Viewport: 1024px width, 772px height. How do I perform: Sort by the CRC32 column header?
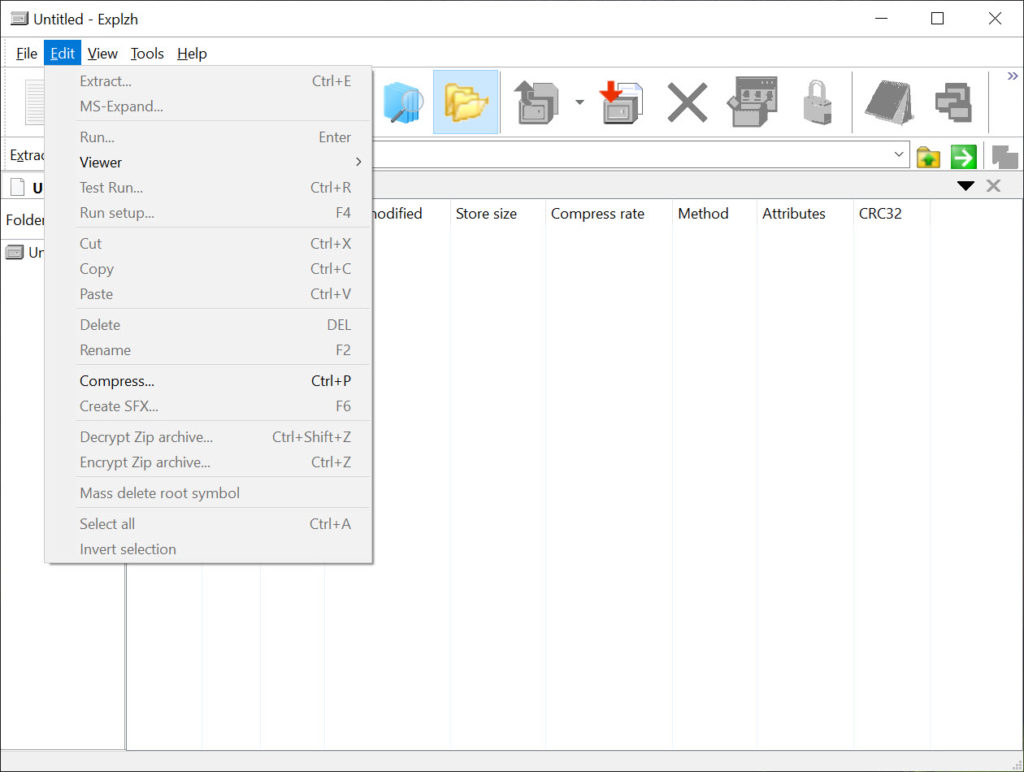point(891,214)
